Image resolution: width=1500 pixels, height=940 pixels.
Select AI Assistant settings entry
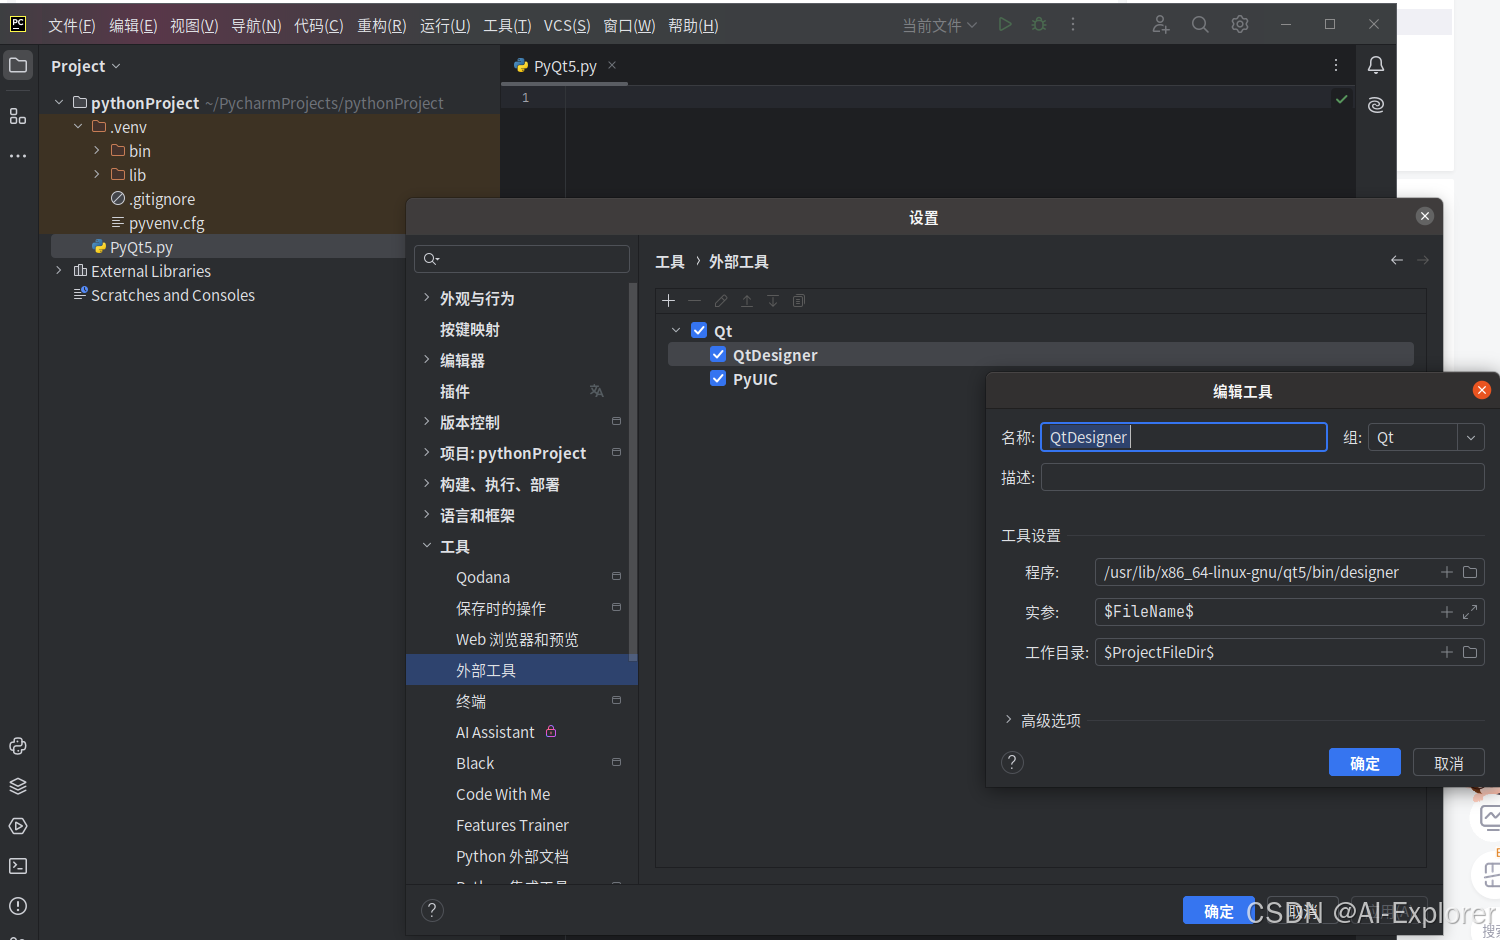[x=495, y=732]
